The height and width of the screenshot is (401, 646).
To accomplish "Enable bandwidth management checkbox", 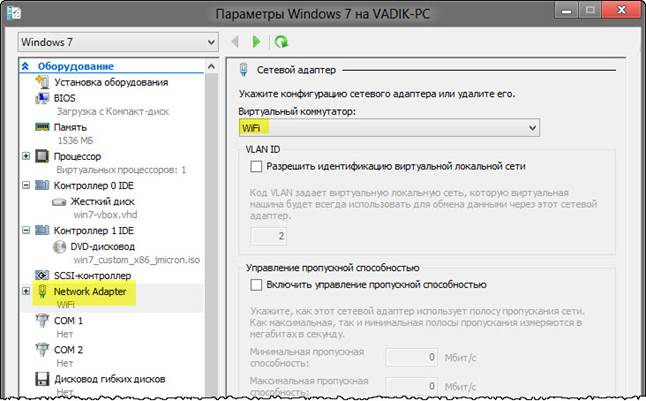I will (x=256, y=285).
